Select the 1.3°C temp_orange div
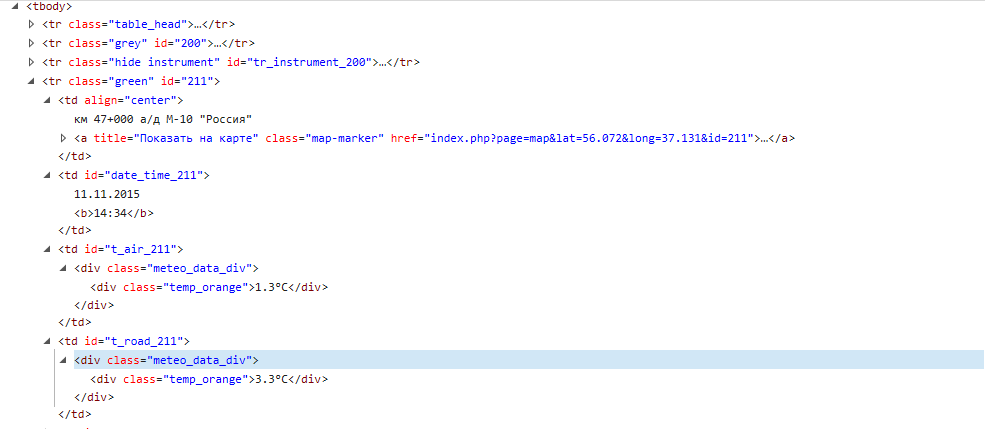 pos(208,287)
